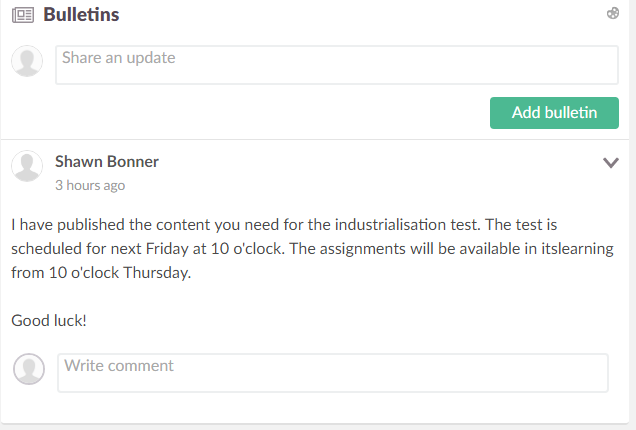Expand the bulletin options chevron
Viewport: 636px width, 430px height.
coord(611,163)
